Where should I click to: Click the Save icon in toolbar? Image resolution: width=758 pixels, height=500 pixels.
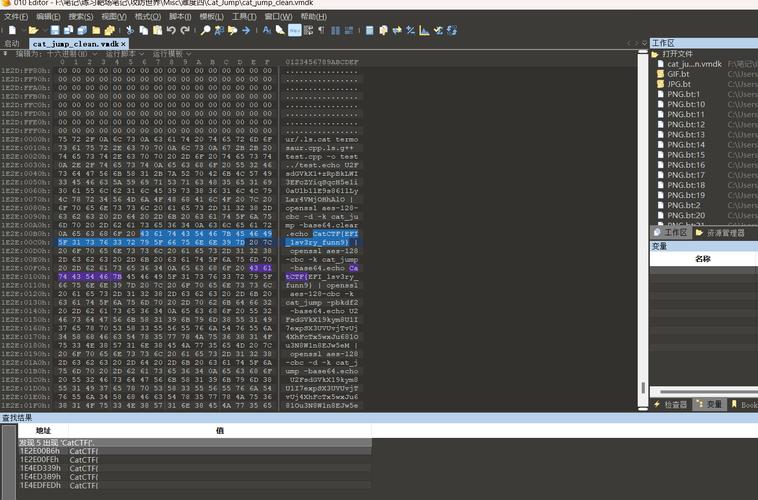55,30
